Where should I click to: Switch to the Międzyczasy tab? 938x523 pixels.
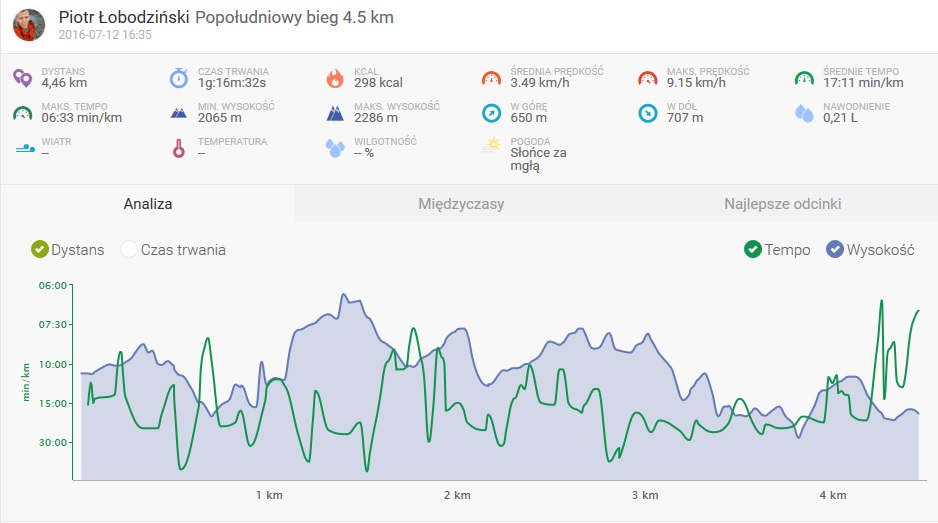click(460, 204)
